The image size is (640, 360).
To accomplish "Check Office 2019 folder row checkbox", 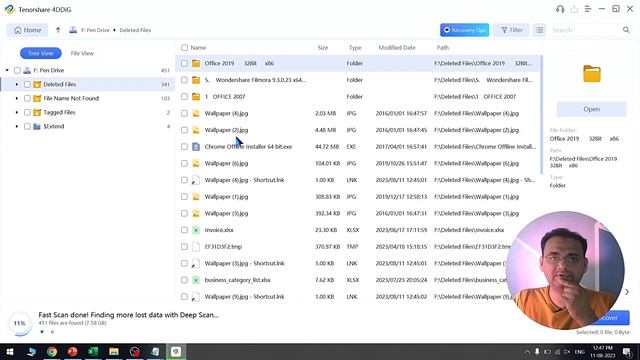I will (x=184, y=63).
